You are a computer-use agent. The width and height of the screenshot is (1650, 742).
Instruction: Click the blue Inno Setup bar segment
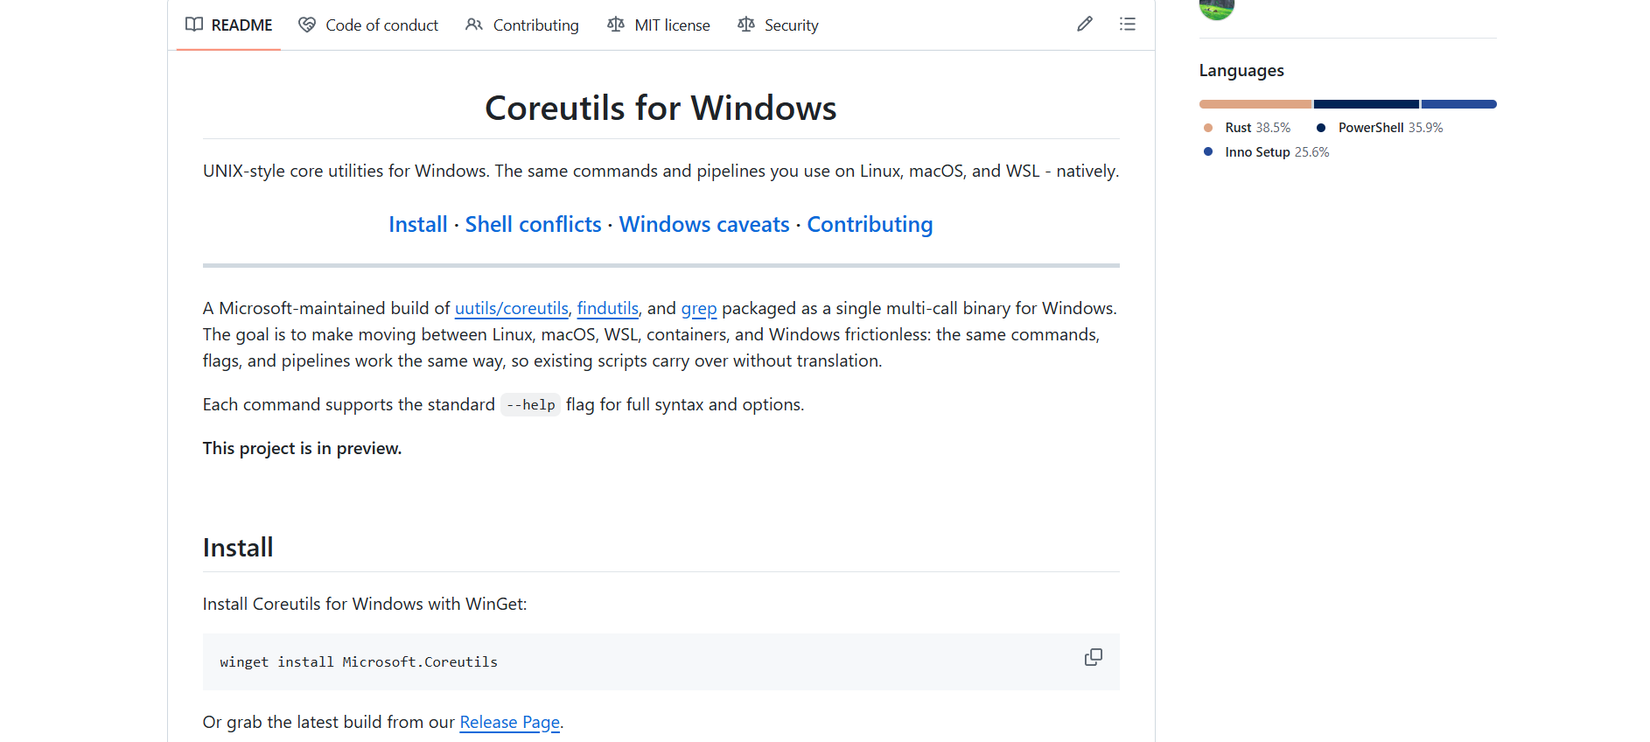tap(1459, 104)
